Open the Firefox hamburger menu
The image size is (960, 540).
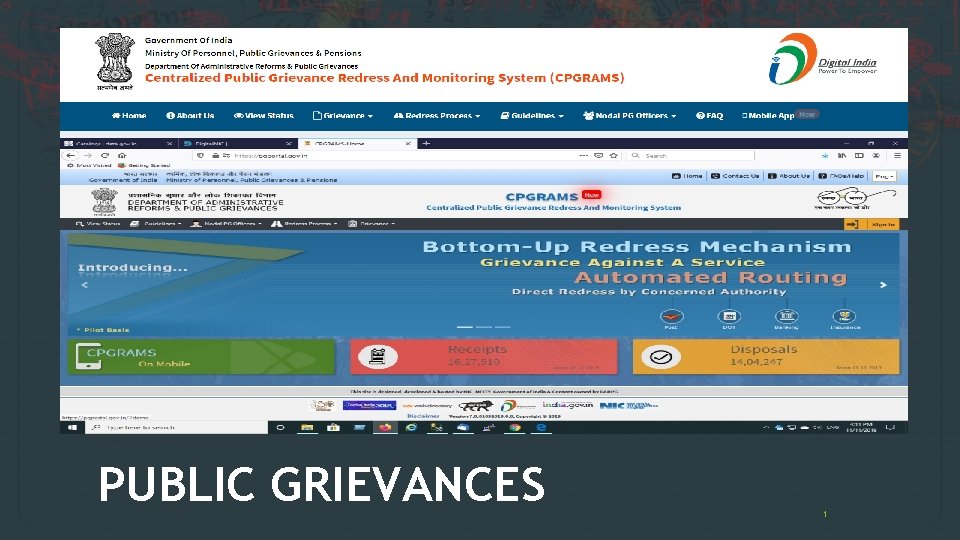pyautogui.click(x=897, y=156)
